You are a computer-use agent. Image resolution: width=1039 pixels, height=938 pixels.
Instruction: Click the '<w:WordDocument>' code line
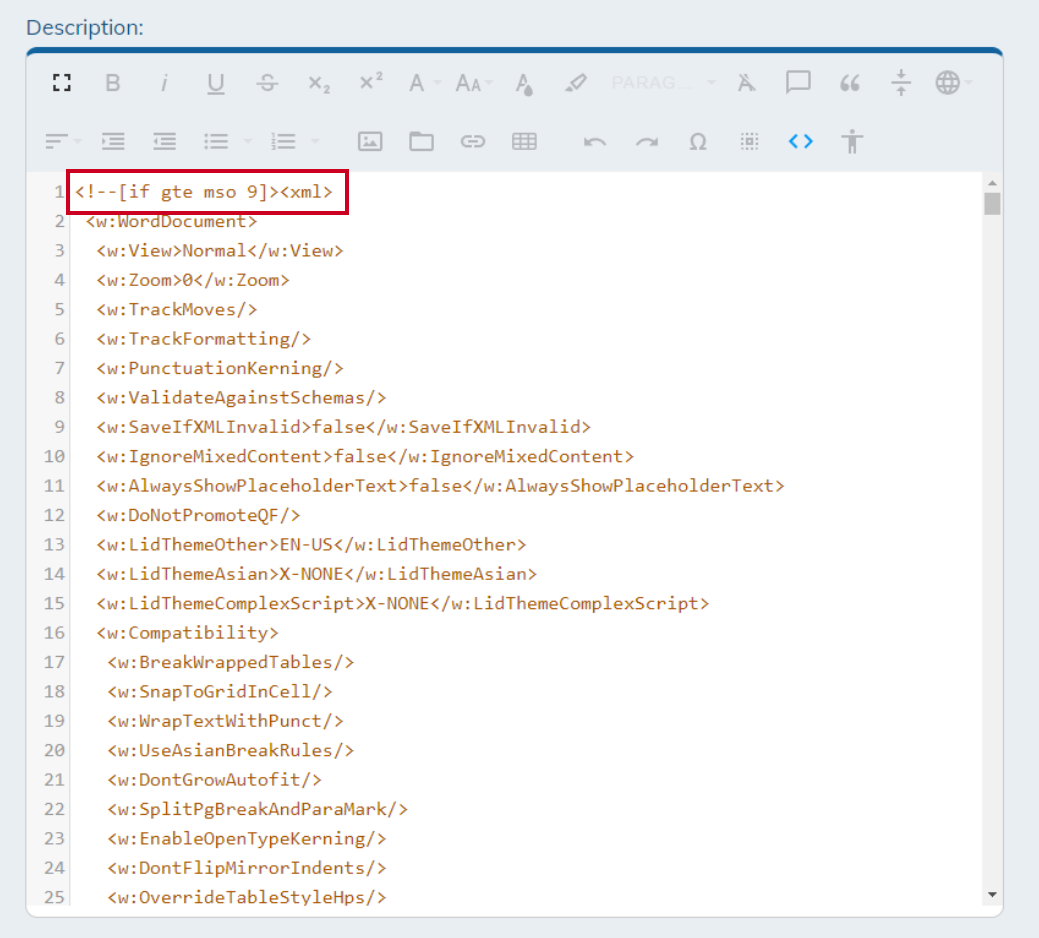point(171,221)
